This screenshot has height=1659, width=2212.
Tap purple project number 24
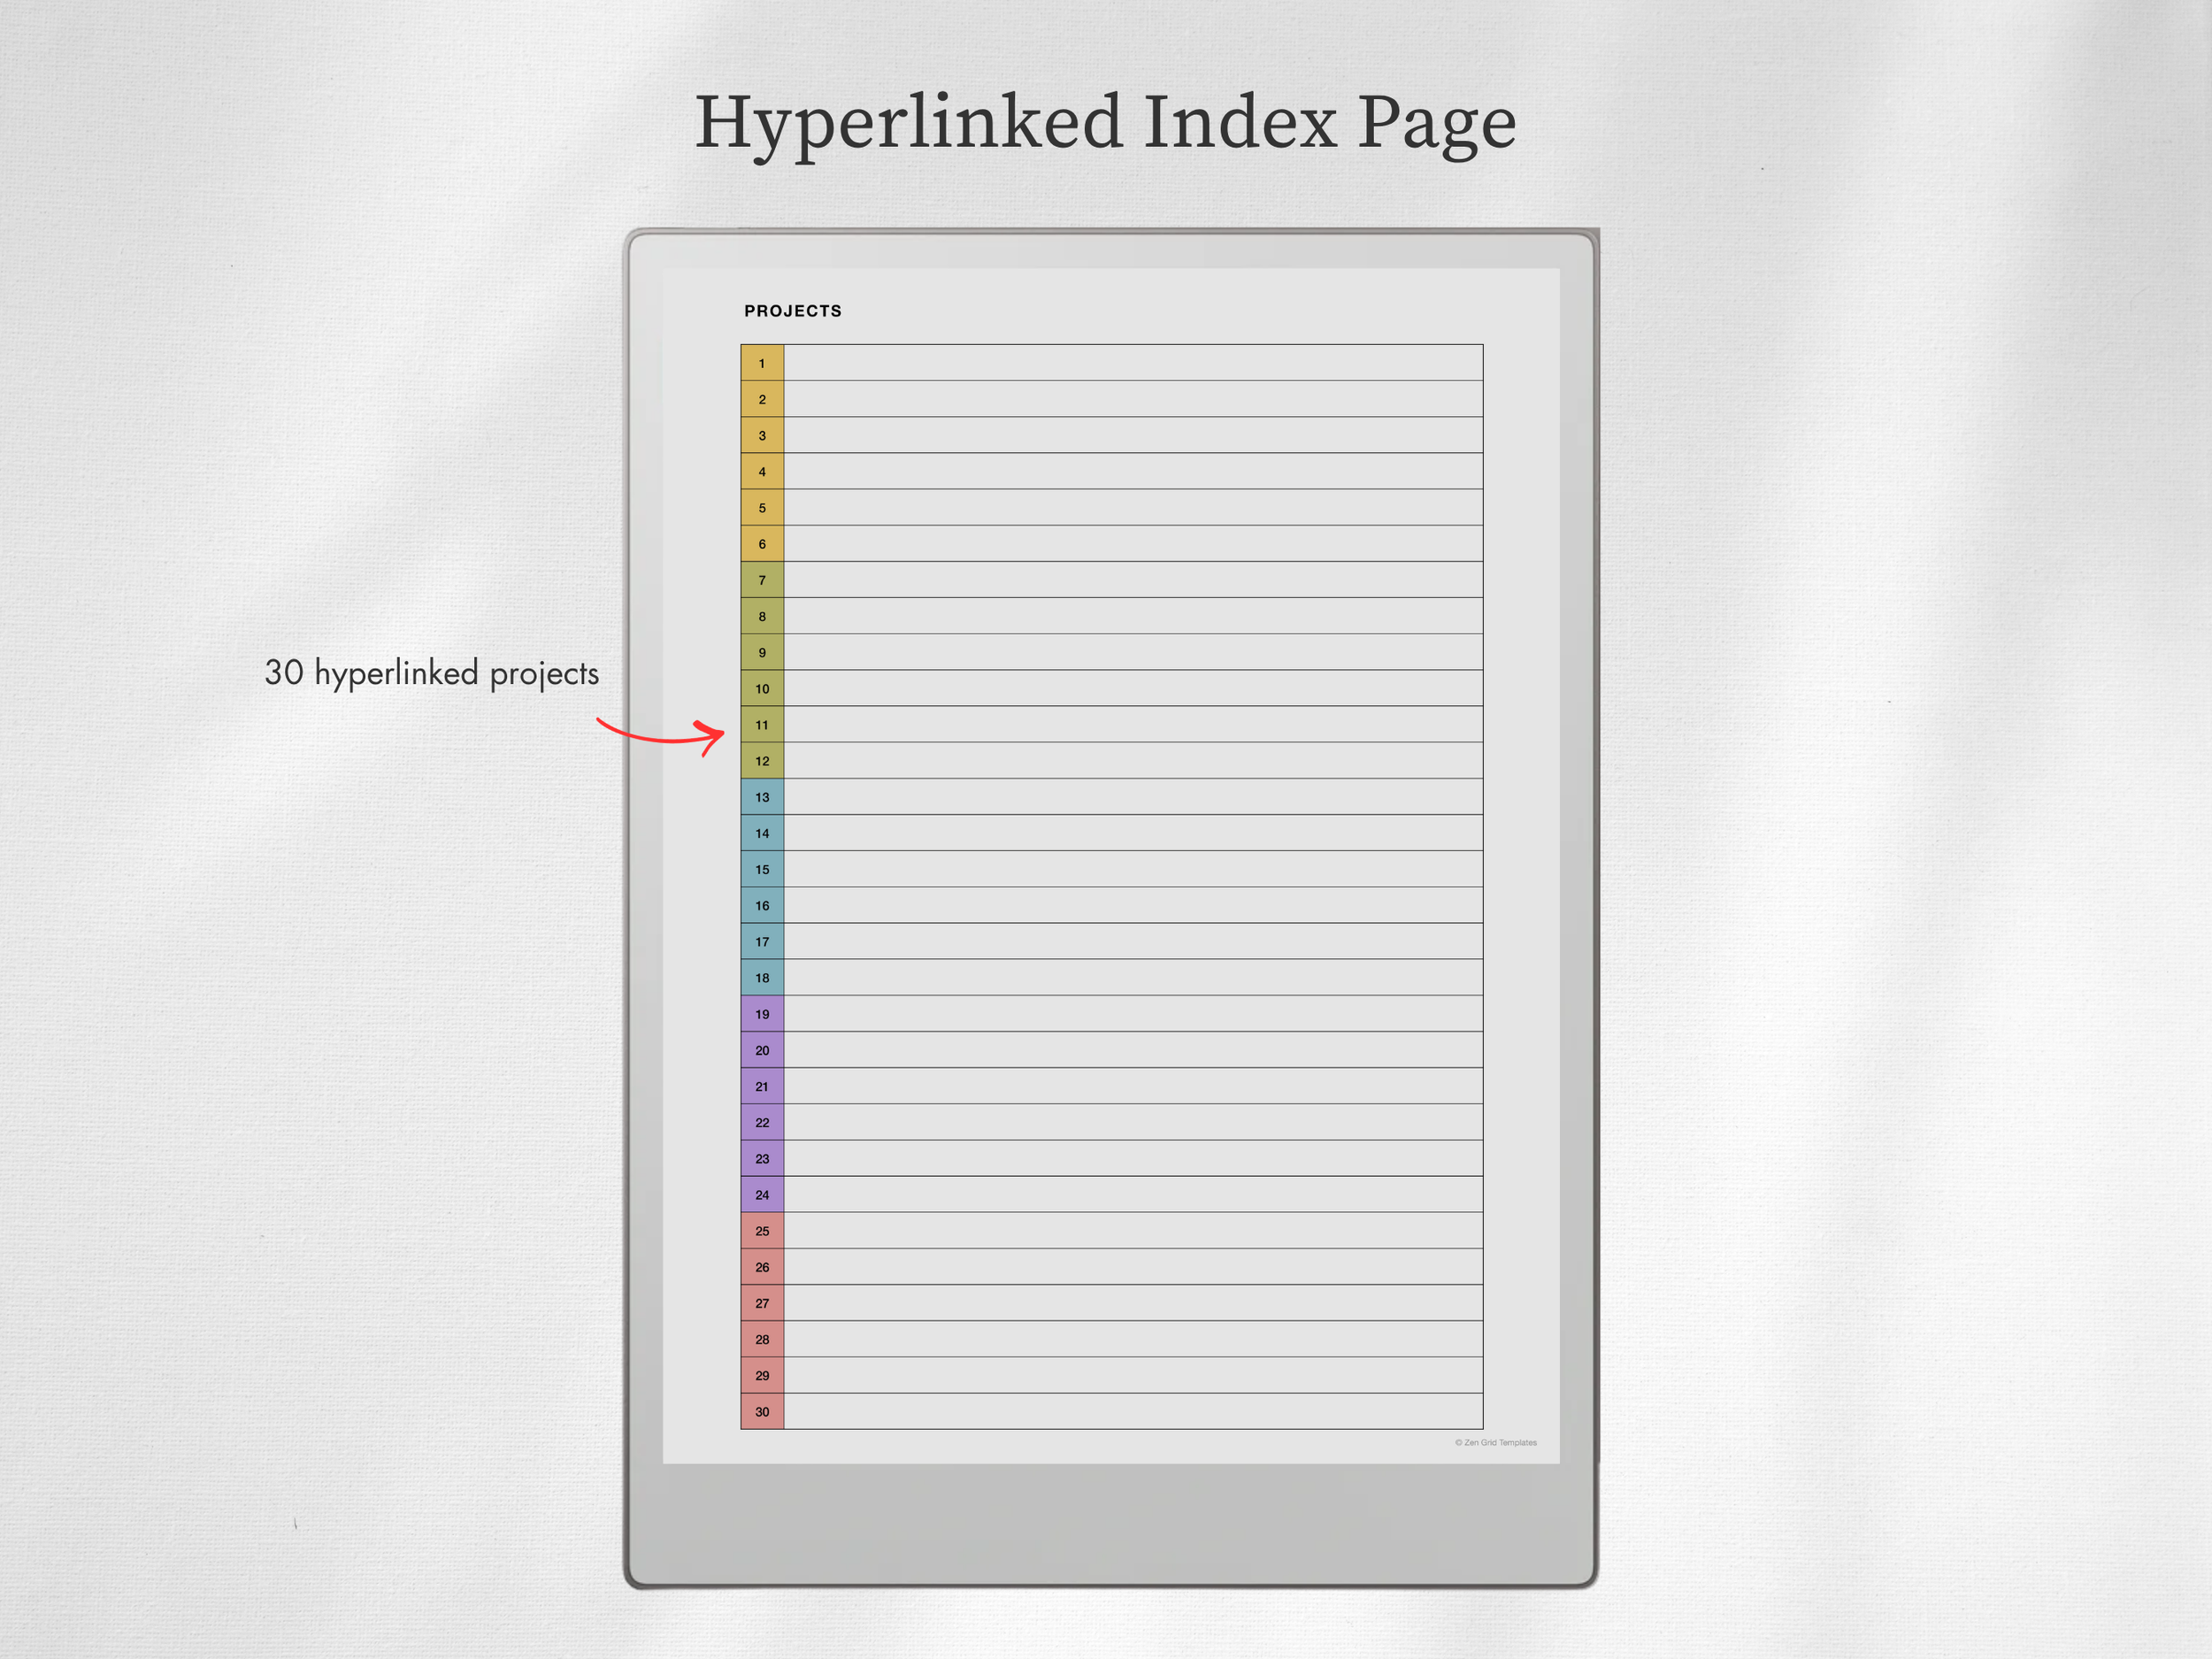[x=762, y=1194]
